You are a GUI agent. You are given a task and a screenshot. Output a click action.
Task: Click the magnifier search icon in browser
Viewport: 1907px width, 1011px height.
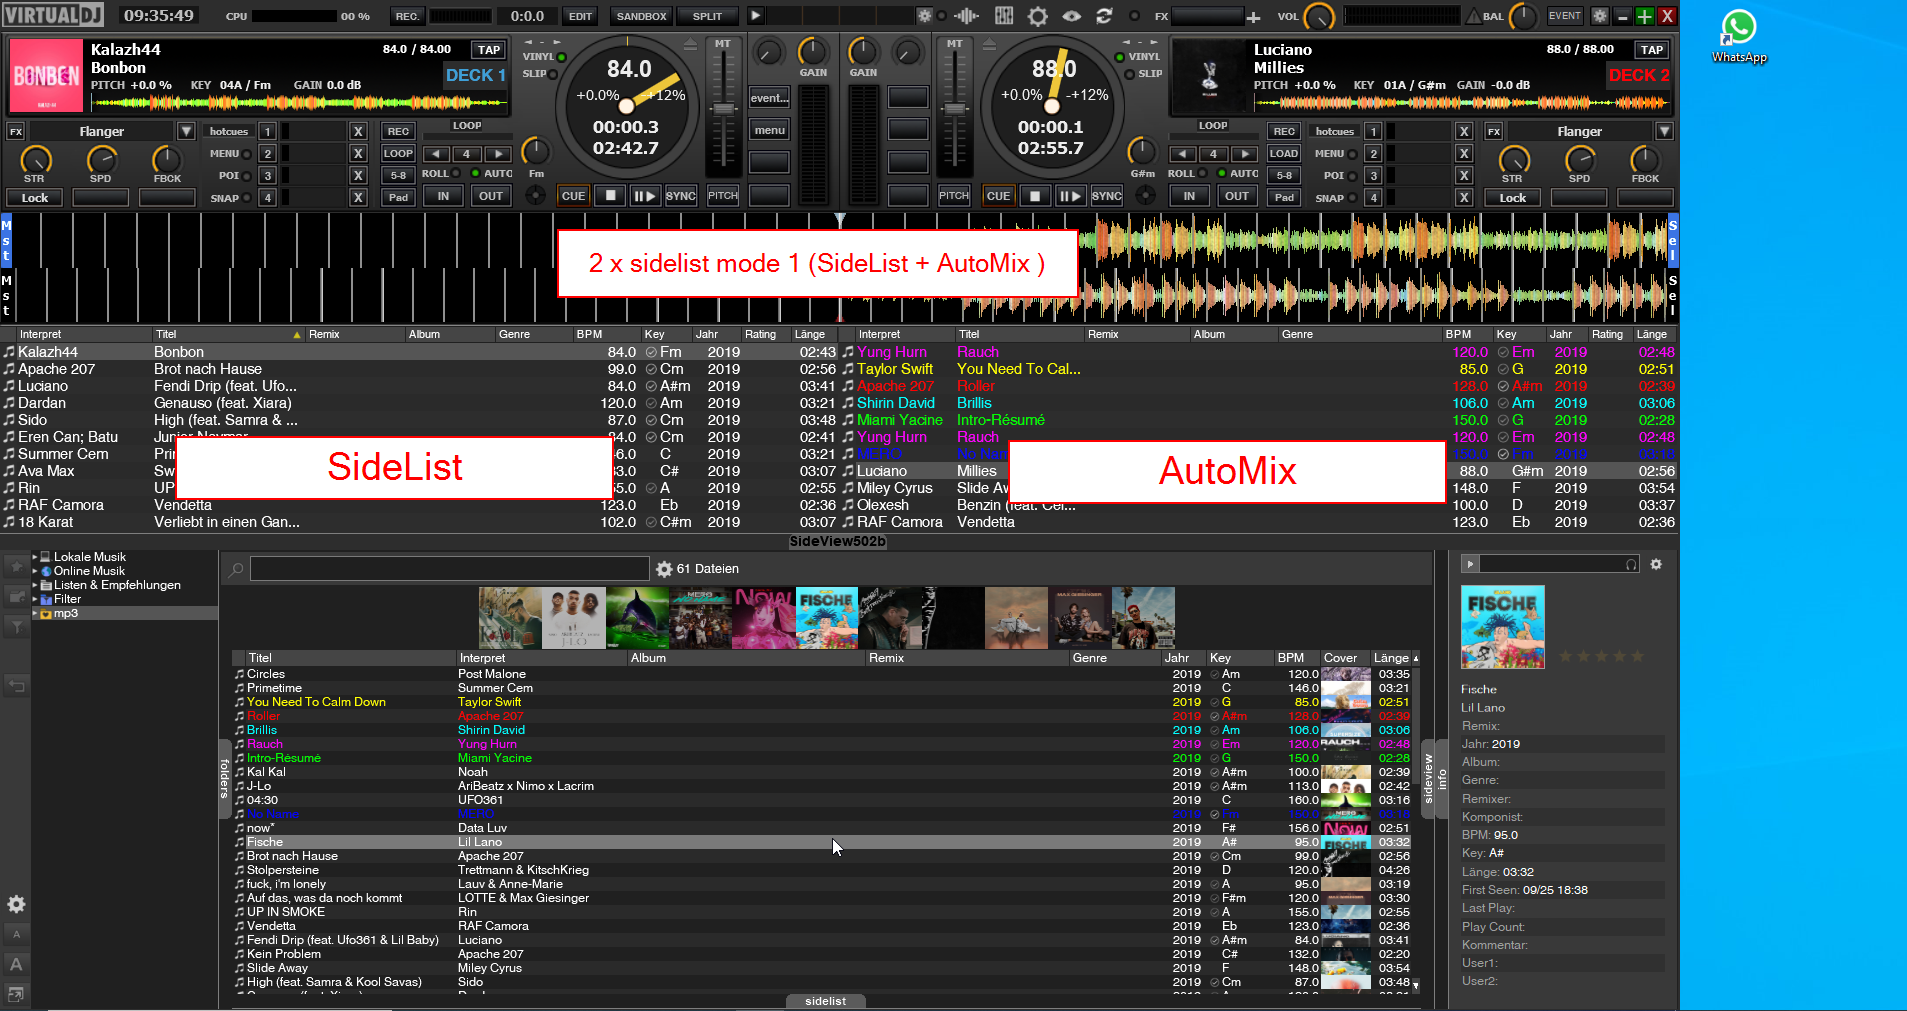(236, 570)
